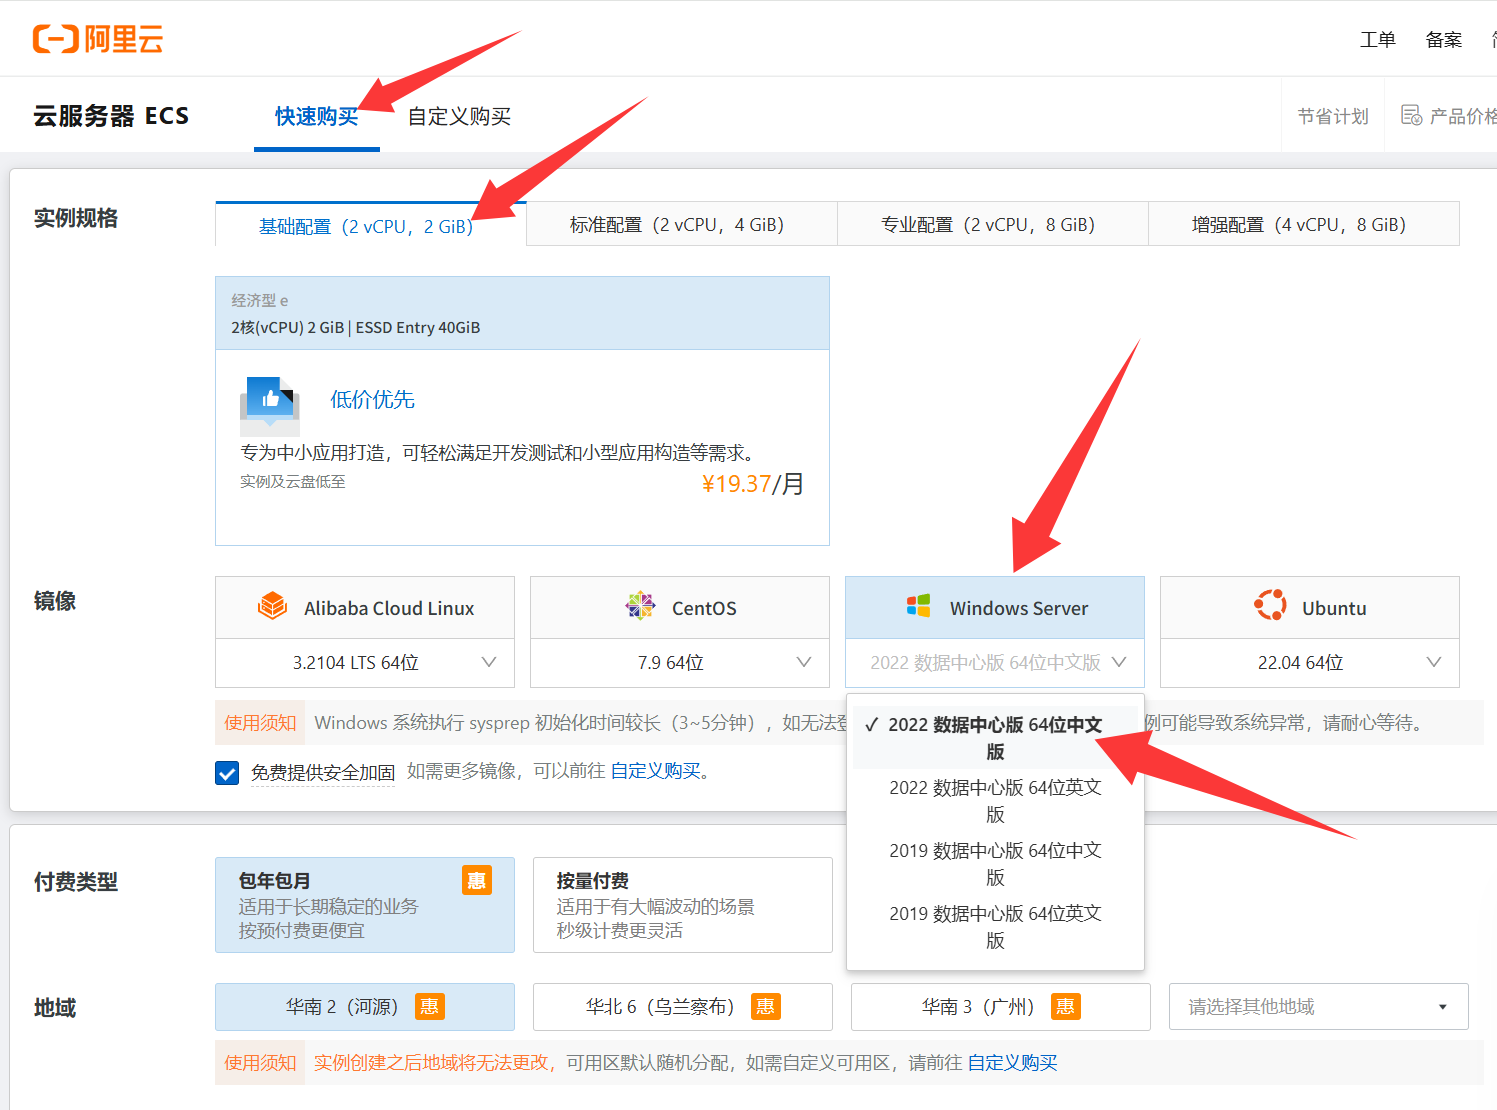Open the 请选择其他地域 region dropdown
This screenshot has width=1497, height=1110.
coord(1318,1007)
